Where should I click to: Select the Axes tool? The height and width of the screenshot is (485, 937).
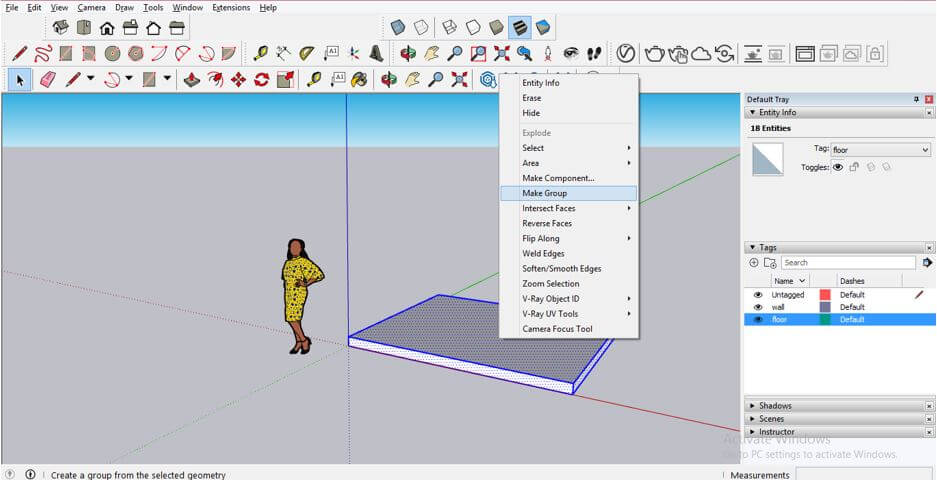point(354,54)
